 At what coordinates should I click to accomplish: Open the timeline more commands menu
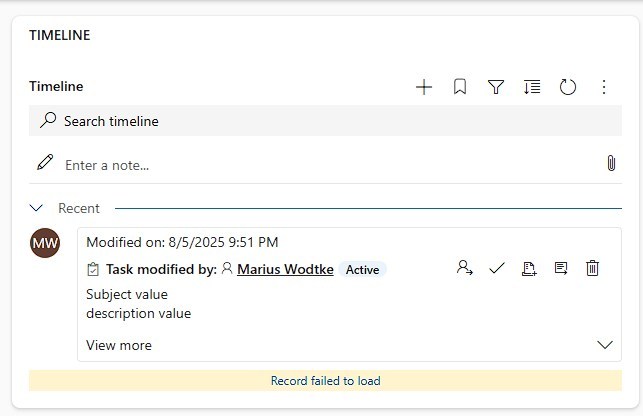click(x=604, y=87)
